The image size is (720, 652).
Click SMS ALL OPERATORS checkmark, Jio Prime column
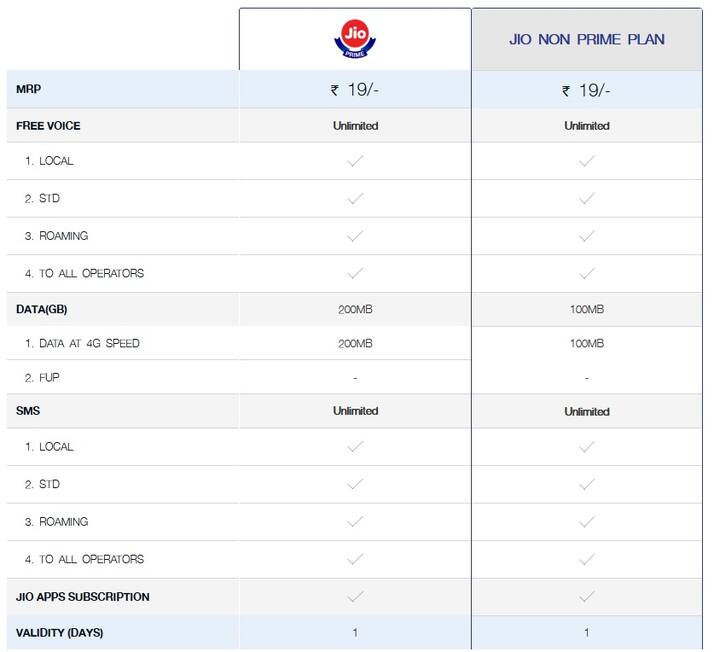click(355, 559)
